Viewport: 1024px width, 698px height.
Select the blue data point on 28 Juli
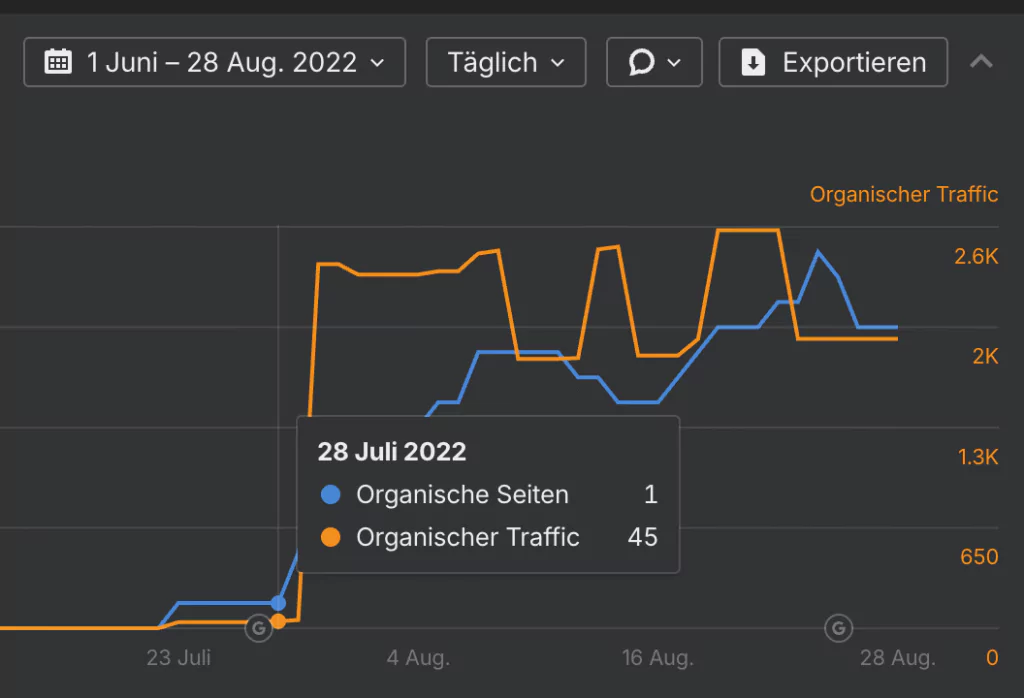coord(277,602)
